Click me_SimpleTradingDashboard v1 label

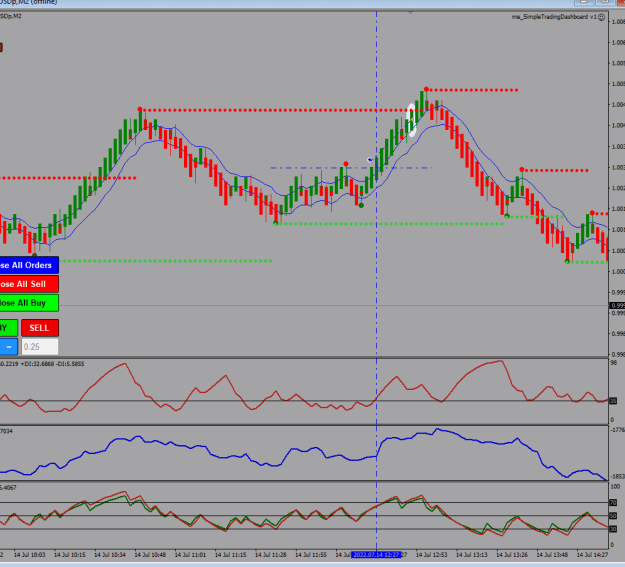click(x=554, y=17)
